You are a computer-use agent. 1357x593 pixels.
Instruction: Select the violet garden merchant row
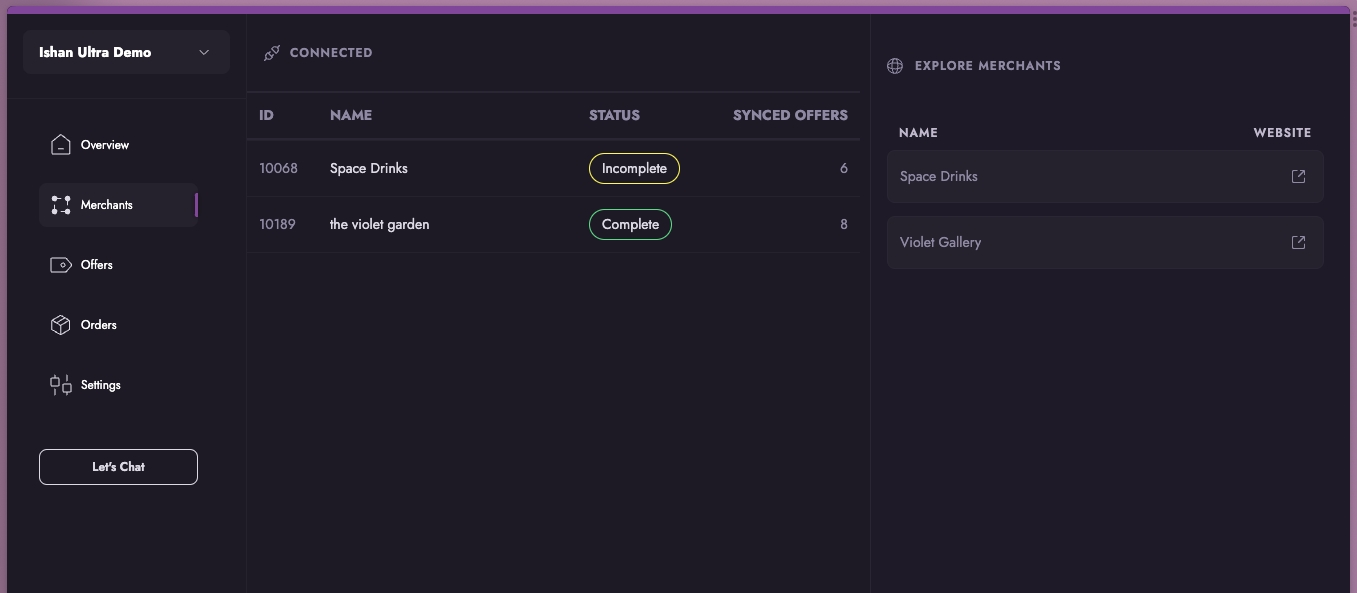coord(553,224)
